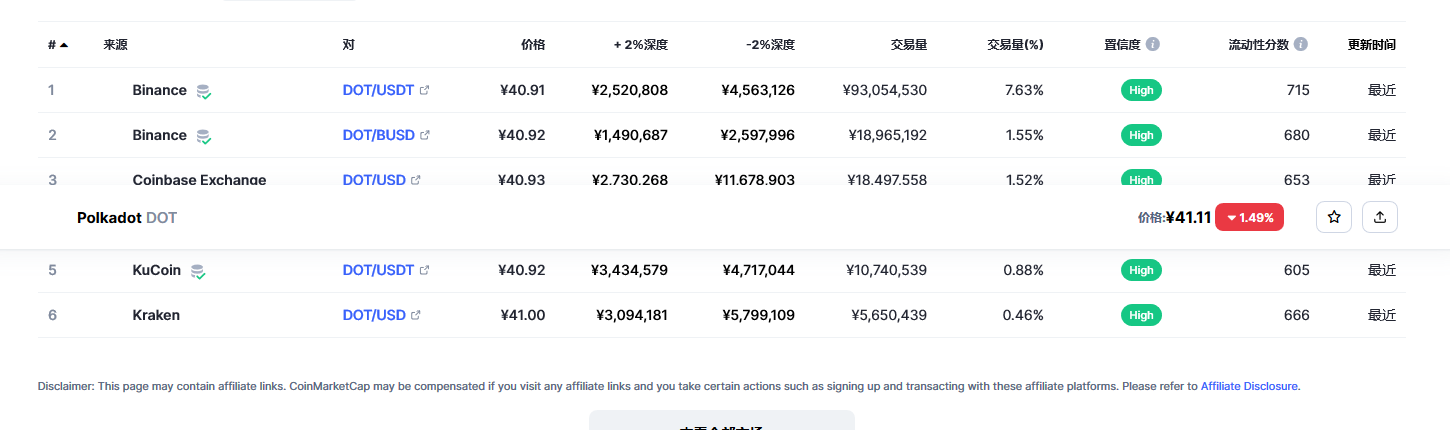
Task: Click the external-link icon beside DOT/BUSD
Action: pyautogui.click(x=425, y=135)
